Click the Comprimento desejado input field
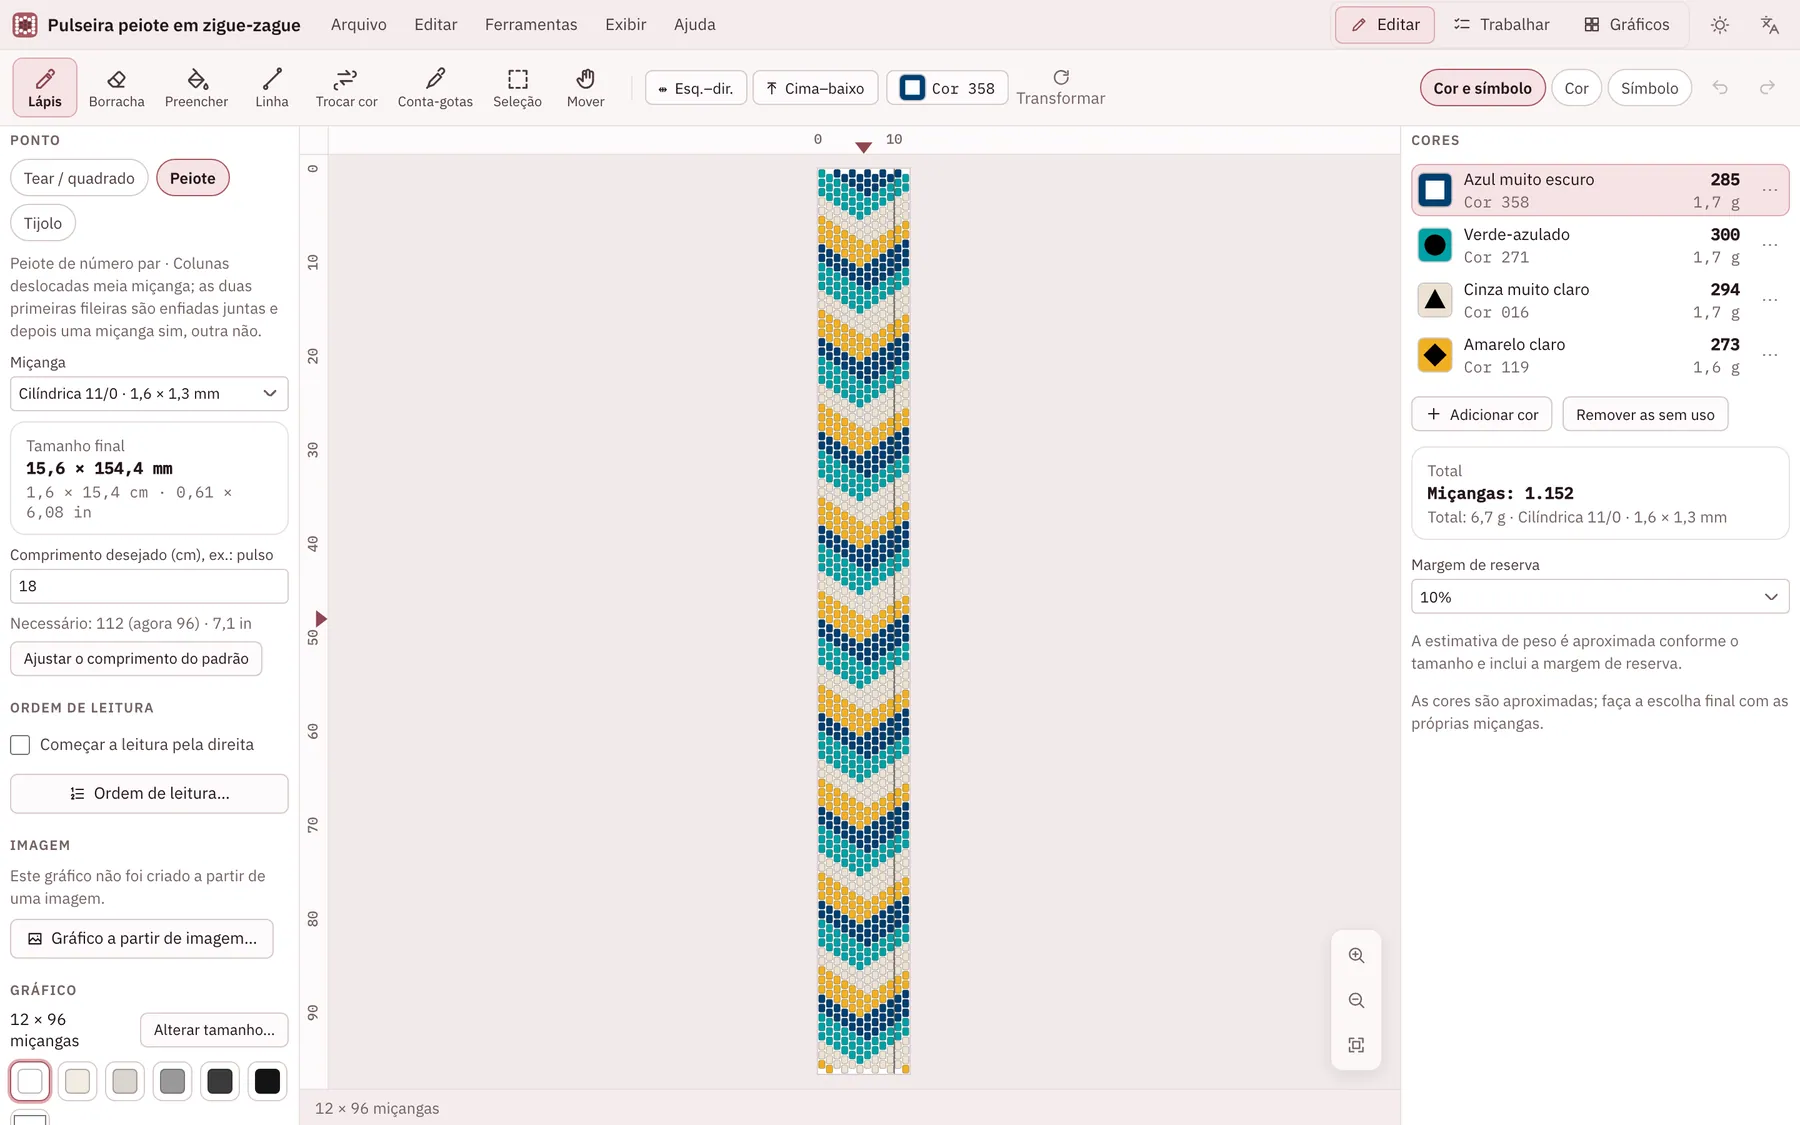Viewport: 1800px width, 1125px height. [x=149, y=586]
